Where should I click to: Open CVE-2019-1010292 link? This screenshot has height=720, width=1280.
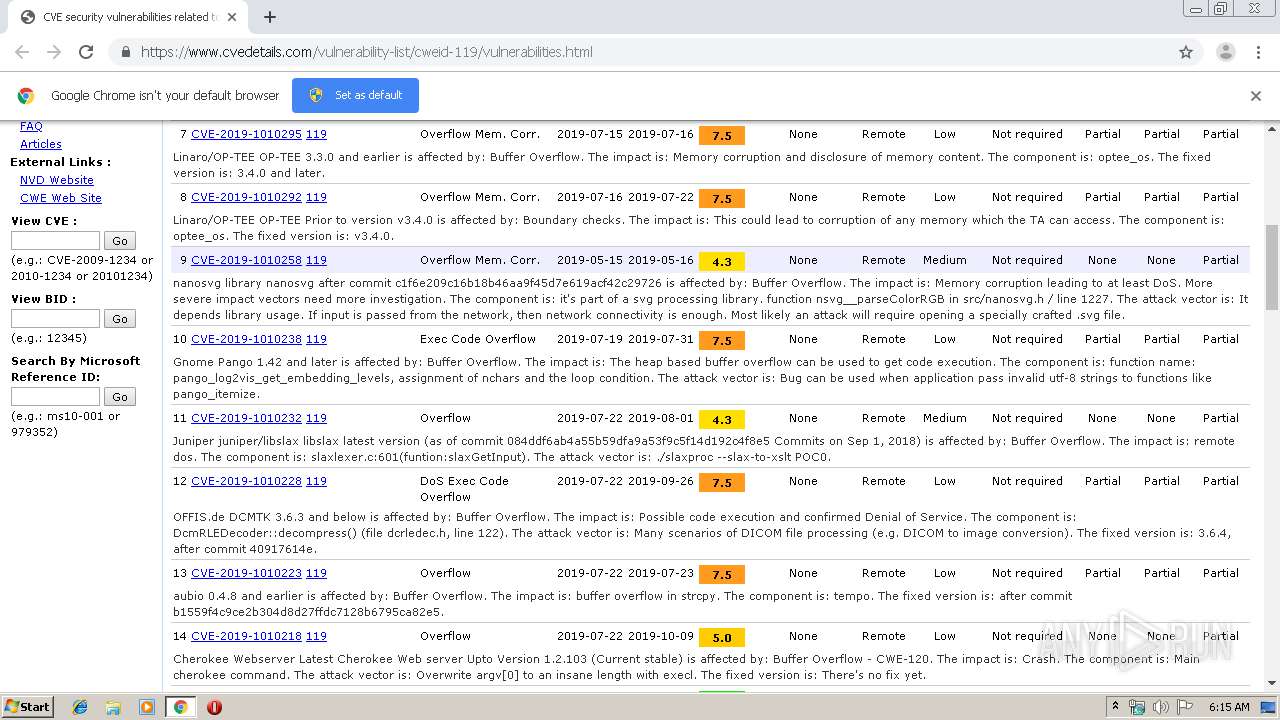(246, 197)
